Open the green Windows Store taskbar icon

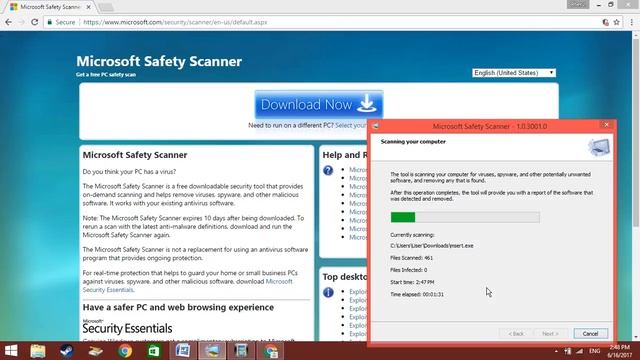tap(154, 351)
